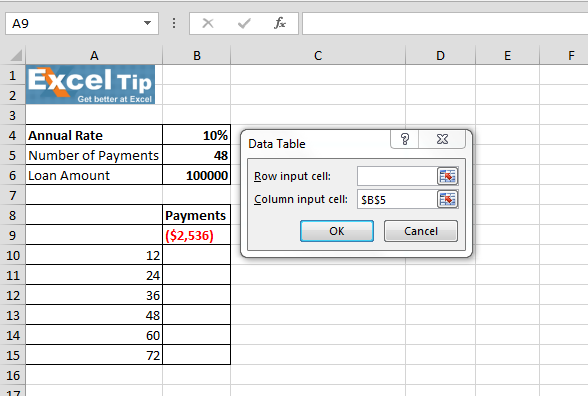Select row 16 header
Image resolution: width=588 pixels, height=396 pixels.
[13, 375]
